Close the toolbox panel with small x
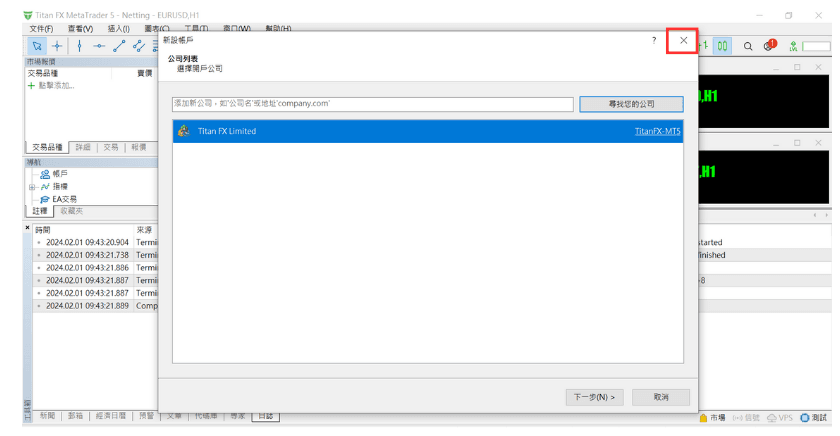840x436 pixels. [27, 228]
